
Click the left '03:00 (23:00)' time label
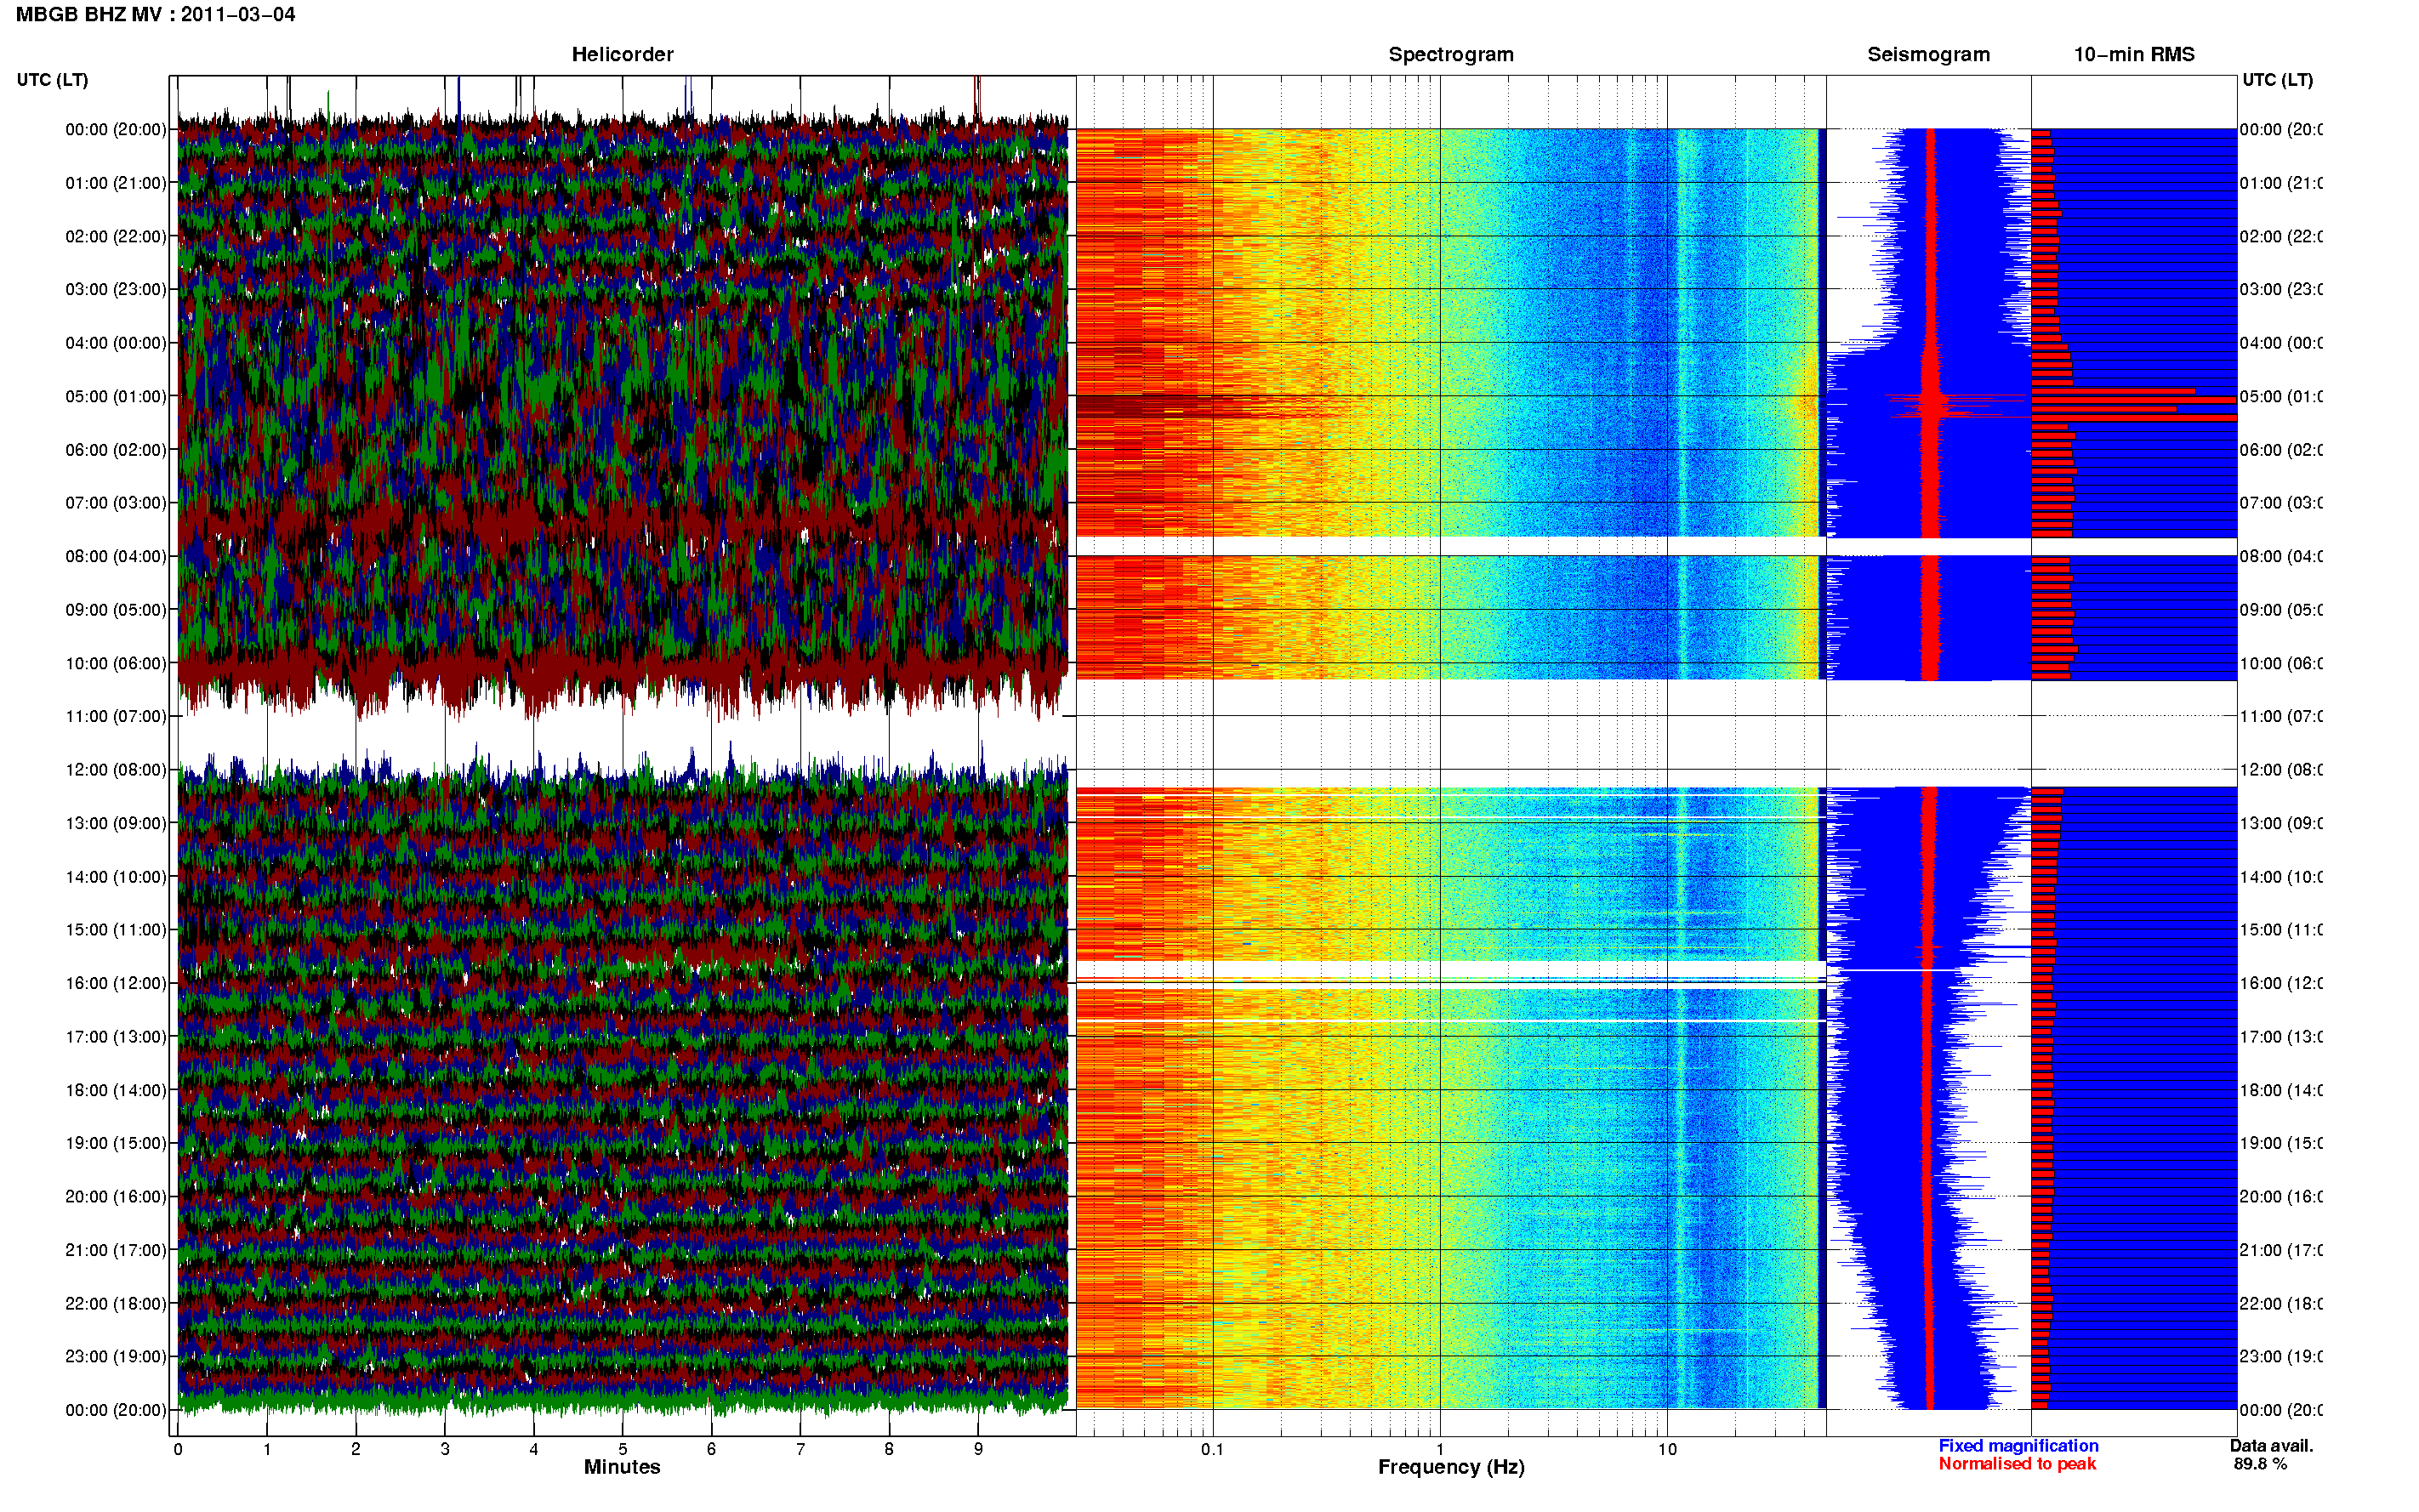[116, 290]
